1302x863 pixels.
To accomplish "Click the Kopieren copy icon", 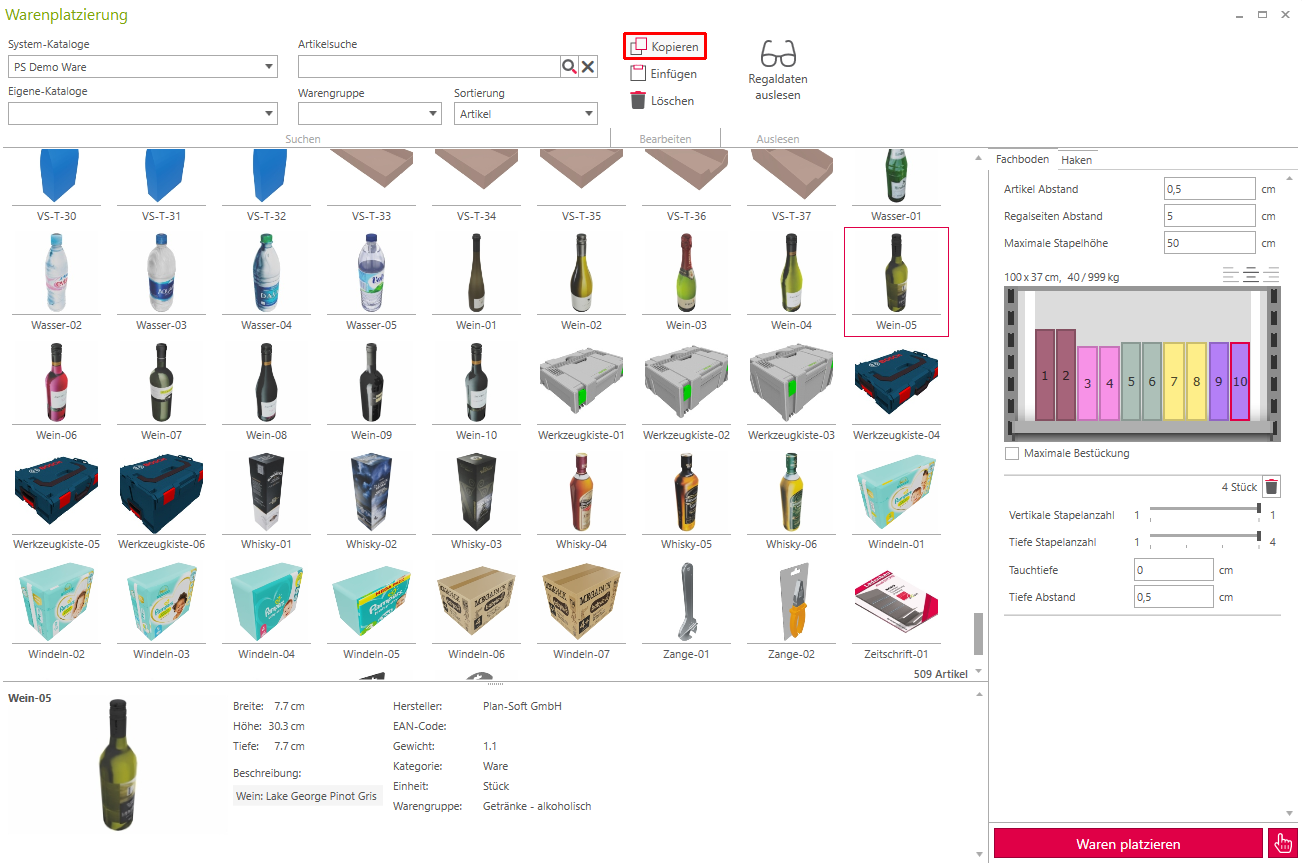I will (638, 47).
